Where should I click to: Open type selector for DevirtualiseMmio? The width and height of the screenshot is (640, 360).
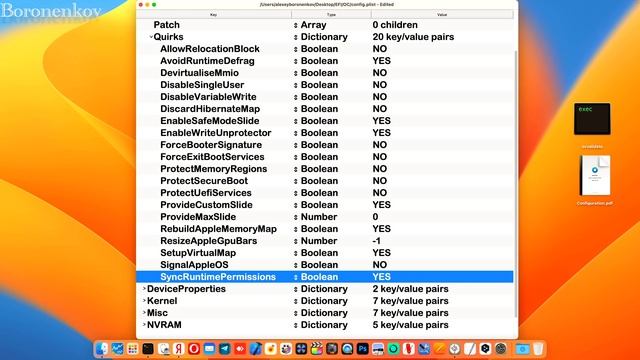[x=296, y=73]
